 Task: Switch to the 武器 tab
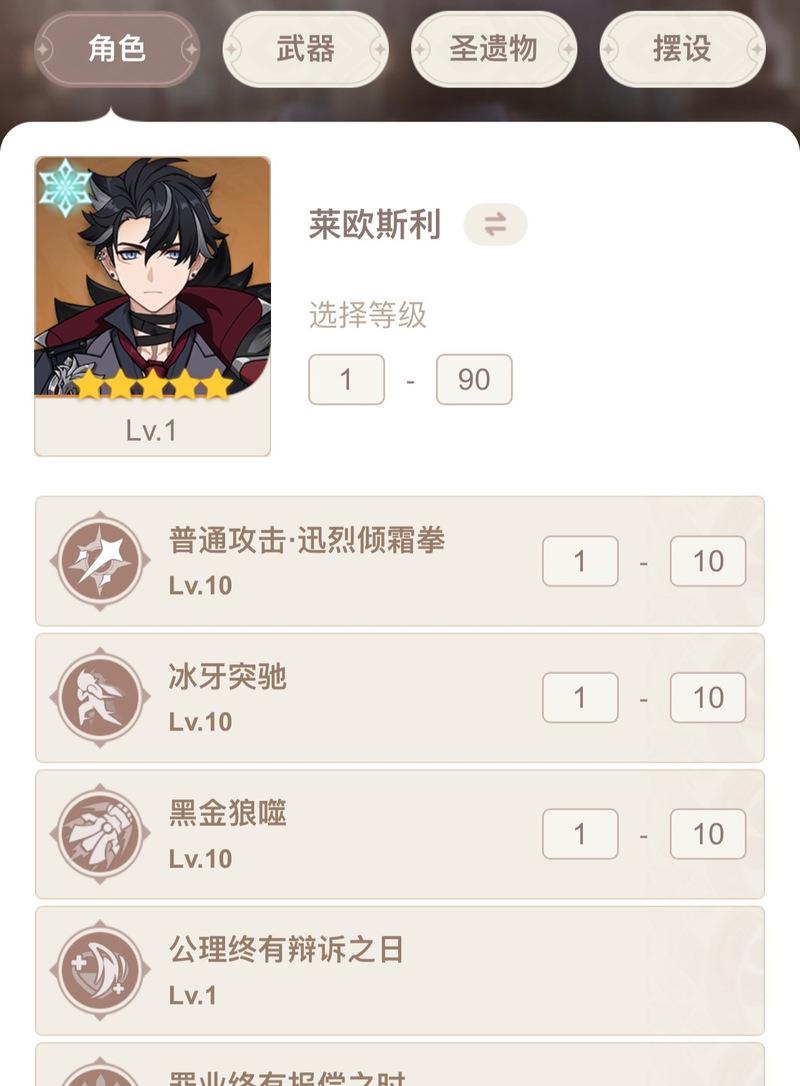(305, 49)
